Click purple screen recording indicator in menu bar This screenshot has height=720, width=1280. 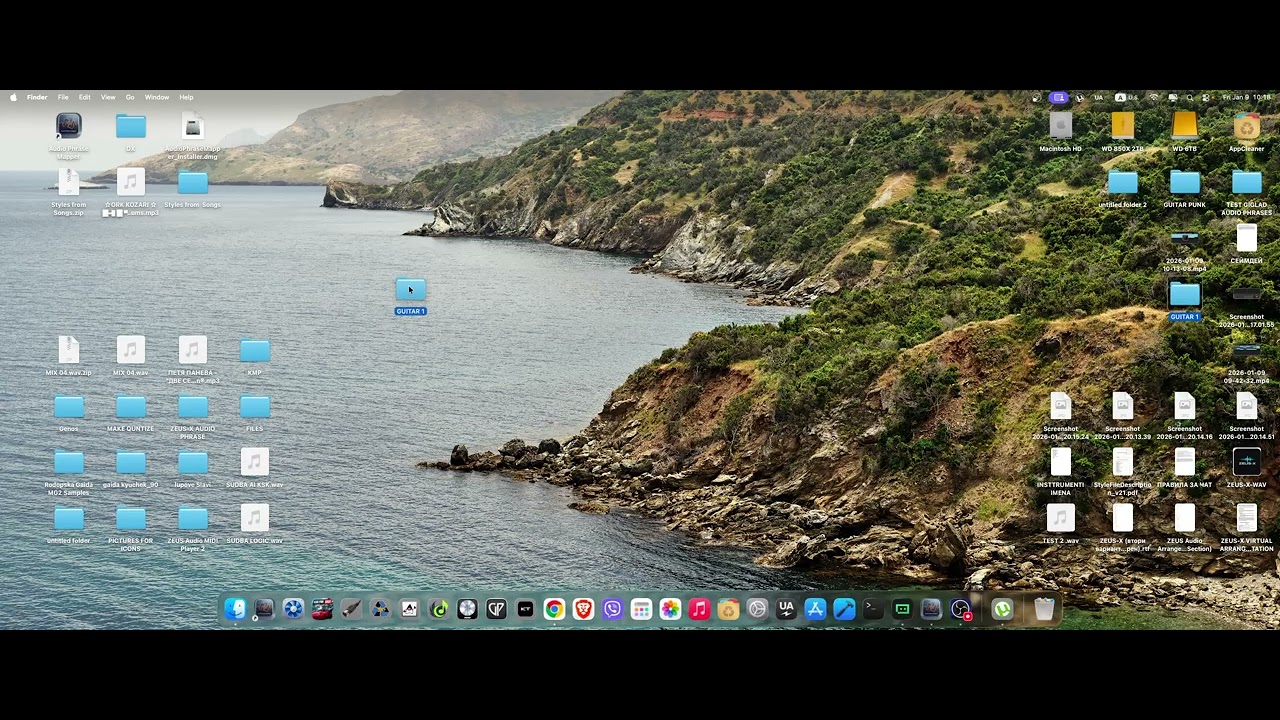(1059, 97)
